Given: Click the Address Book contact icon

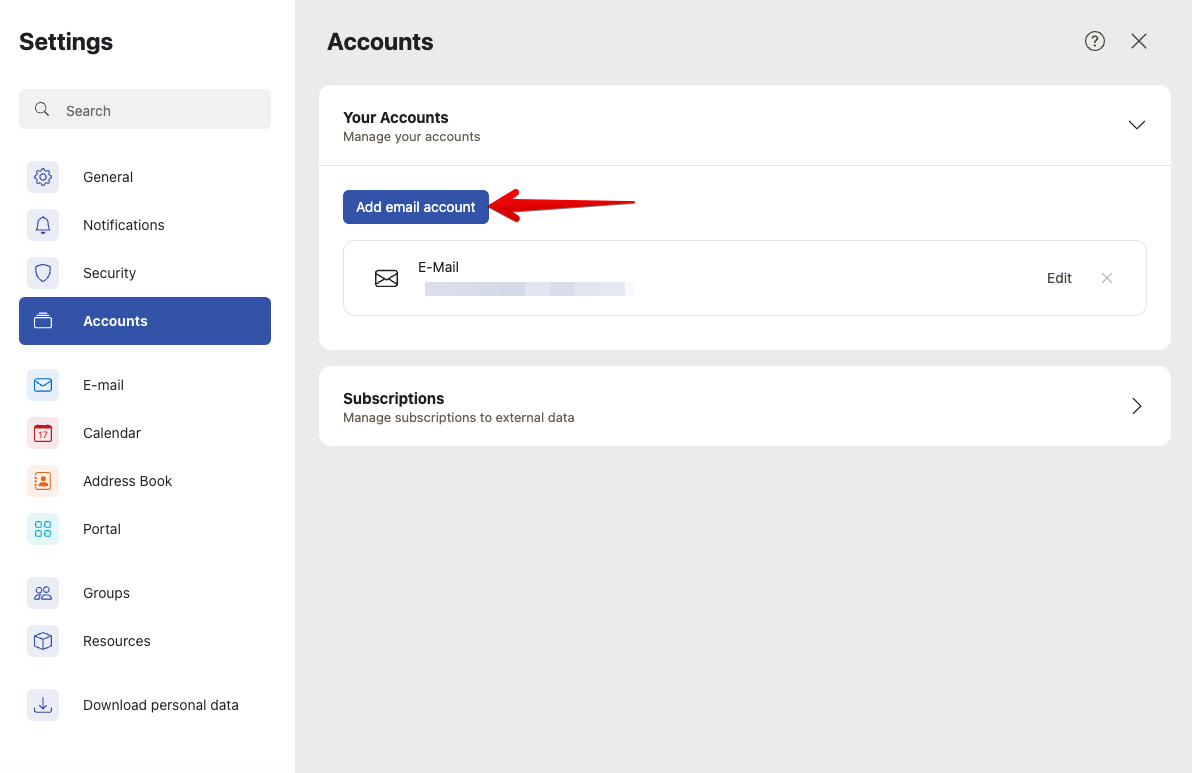Looking at the screenshot, I should [x=43, y=481].
